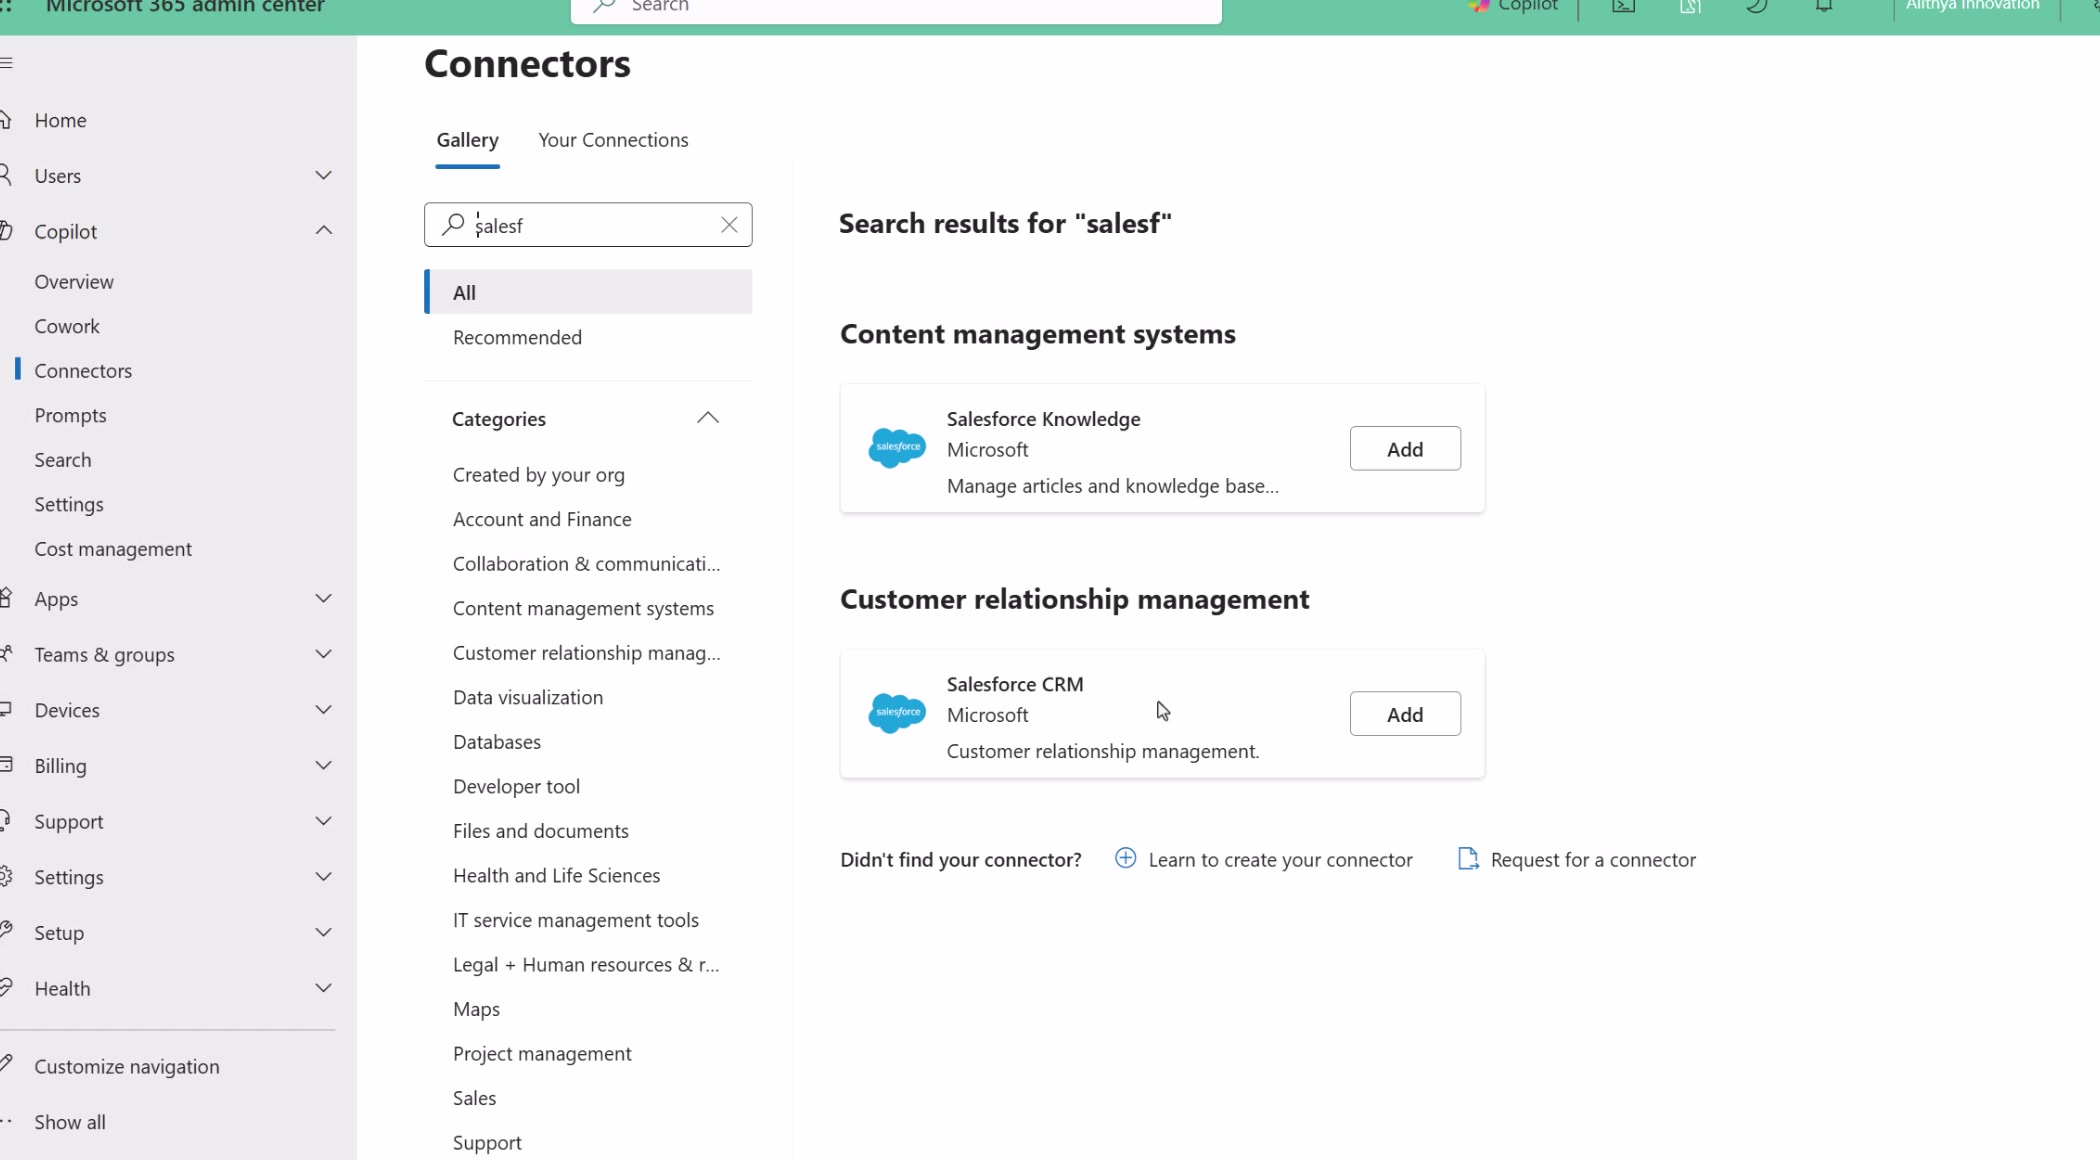2100x1160 pixels.
Task: Open Cost management page
Action: pos(113,549)
